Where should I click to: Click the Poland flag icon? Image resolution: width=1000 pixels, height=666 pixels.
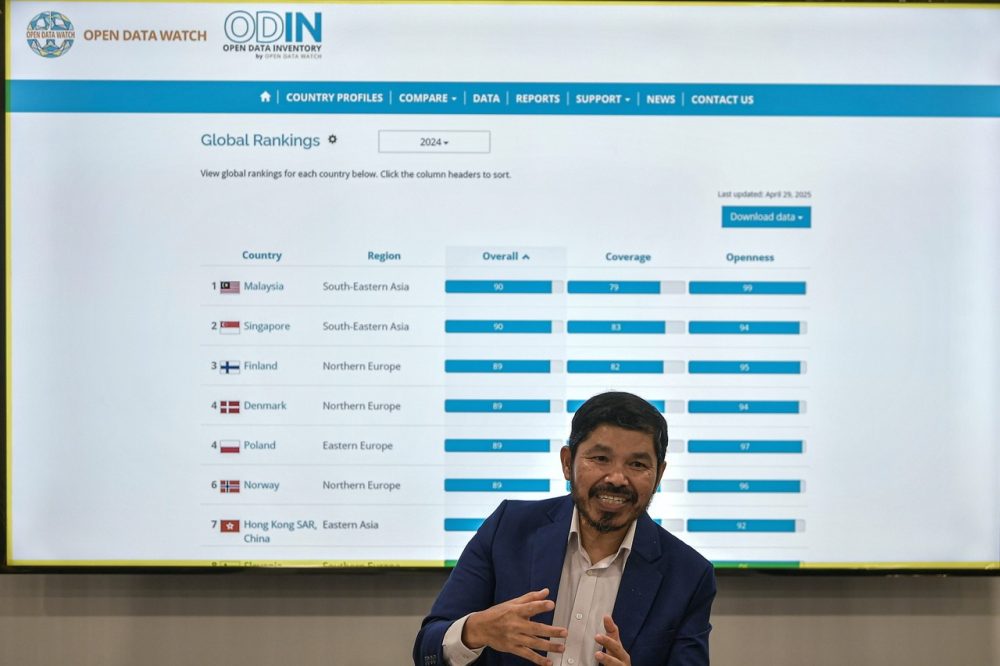(x=230, y=447)
